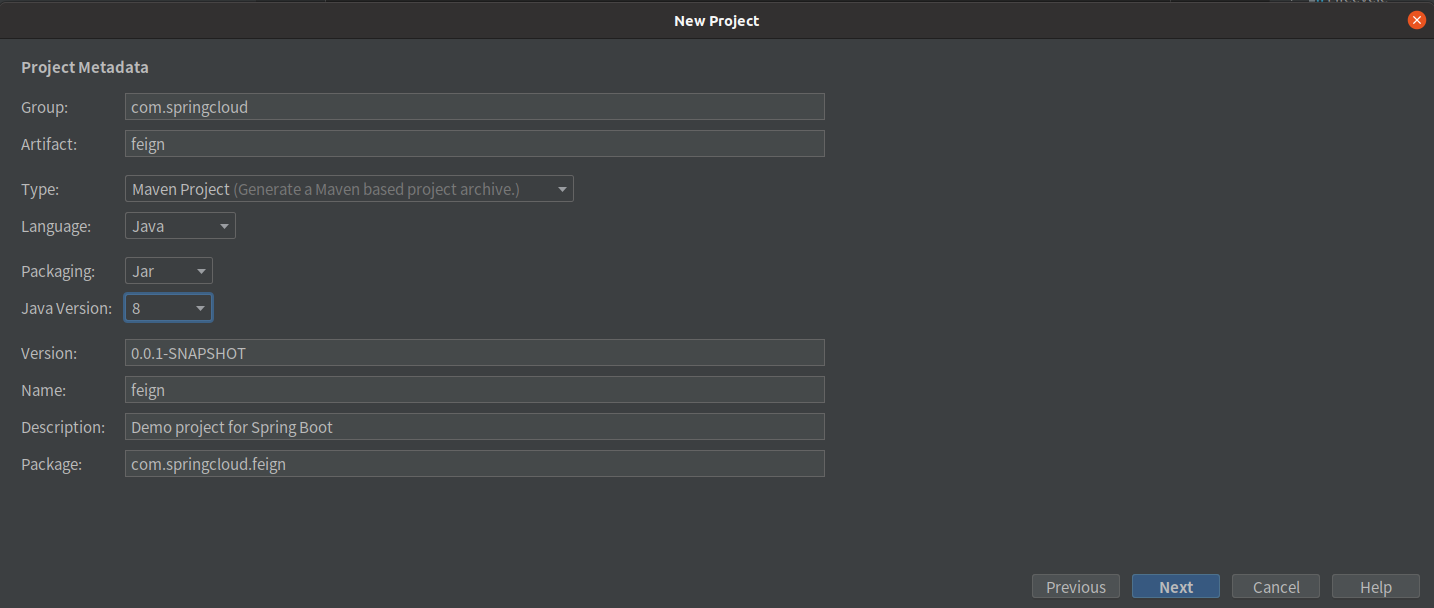This screenshot has width=1434, height=608.
Task: Expand the Language dropdown
Action: click(x=180, y=226)
